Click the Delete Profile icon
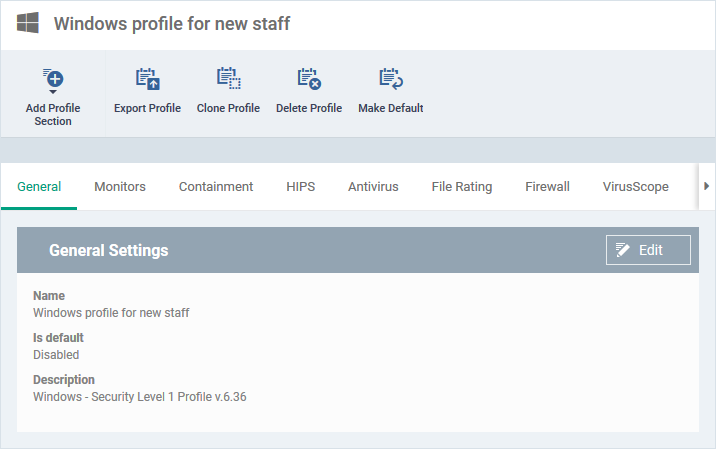This screenshot has width=716, height=449. (309, 79)
